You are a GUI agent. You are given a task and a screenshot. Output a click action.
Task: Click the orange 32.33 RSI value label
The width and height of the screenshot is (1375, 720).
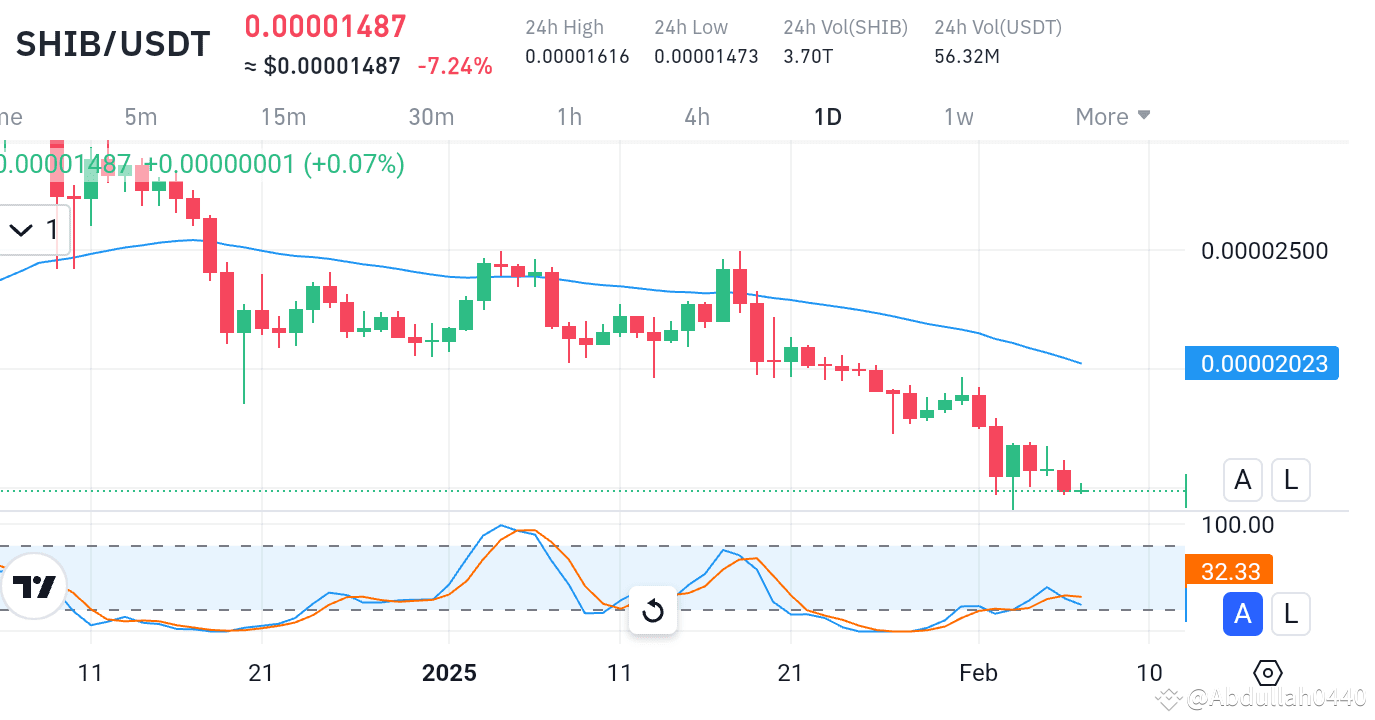tap(1229, 571)
